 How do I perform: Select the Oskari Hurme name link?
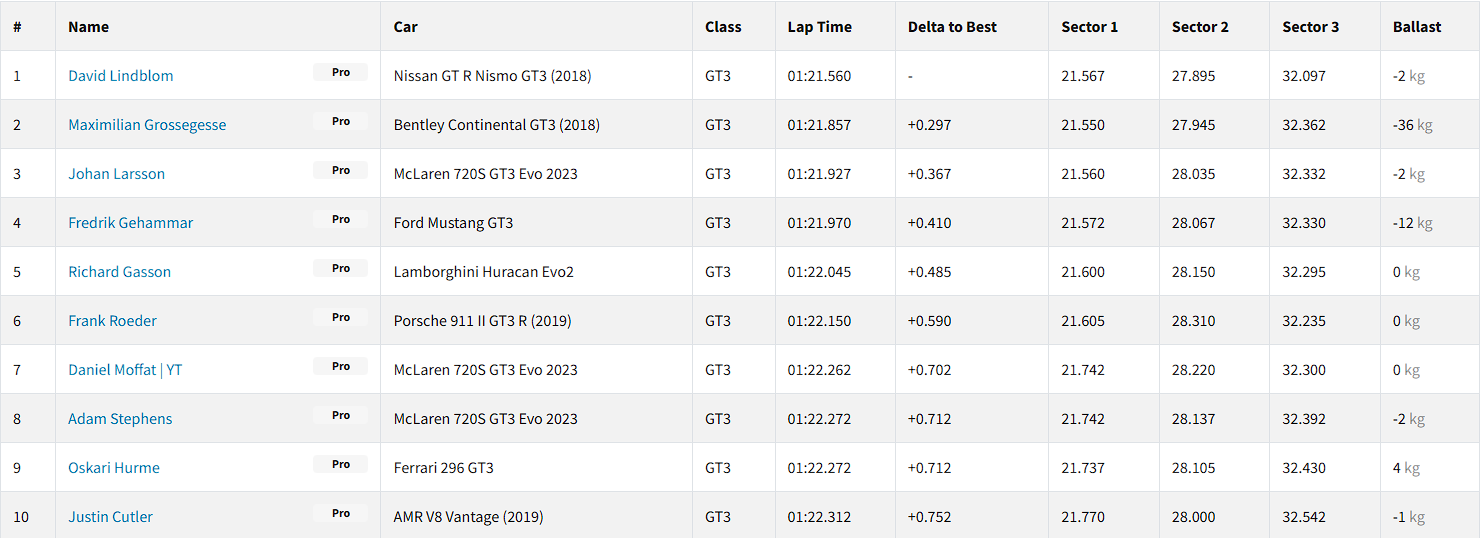pyautogui.click(x=114, y=468)
